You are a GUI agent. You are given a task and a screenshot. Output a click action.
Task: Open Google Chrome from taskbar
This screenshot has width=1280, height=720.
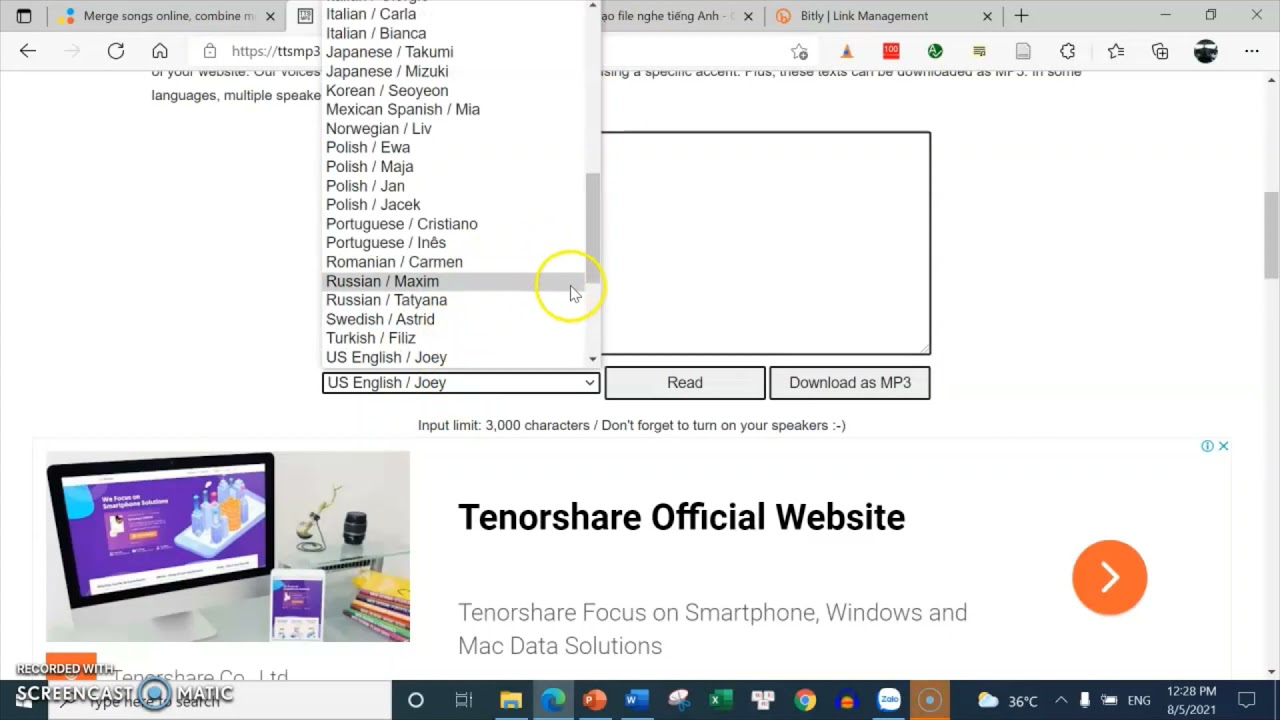point(805,700)
